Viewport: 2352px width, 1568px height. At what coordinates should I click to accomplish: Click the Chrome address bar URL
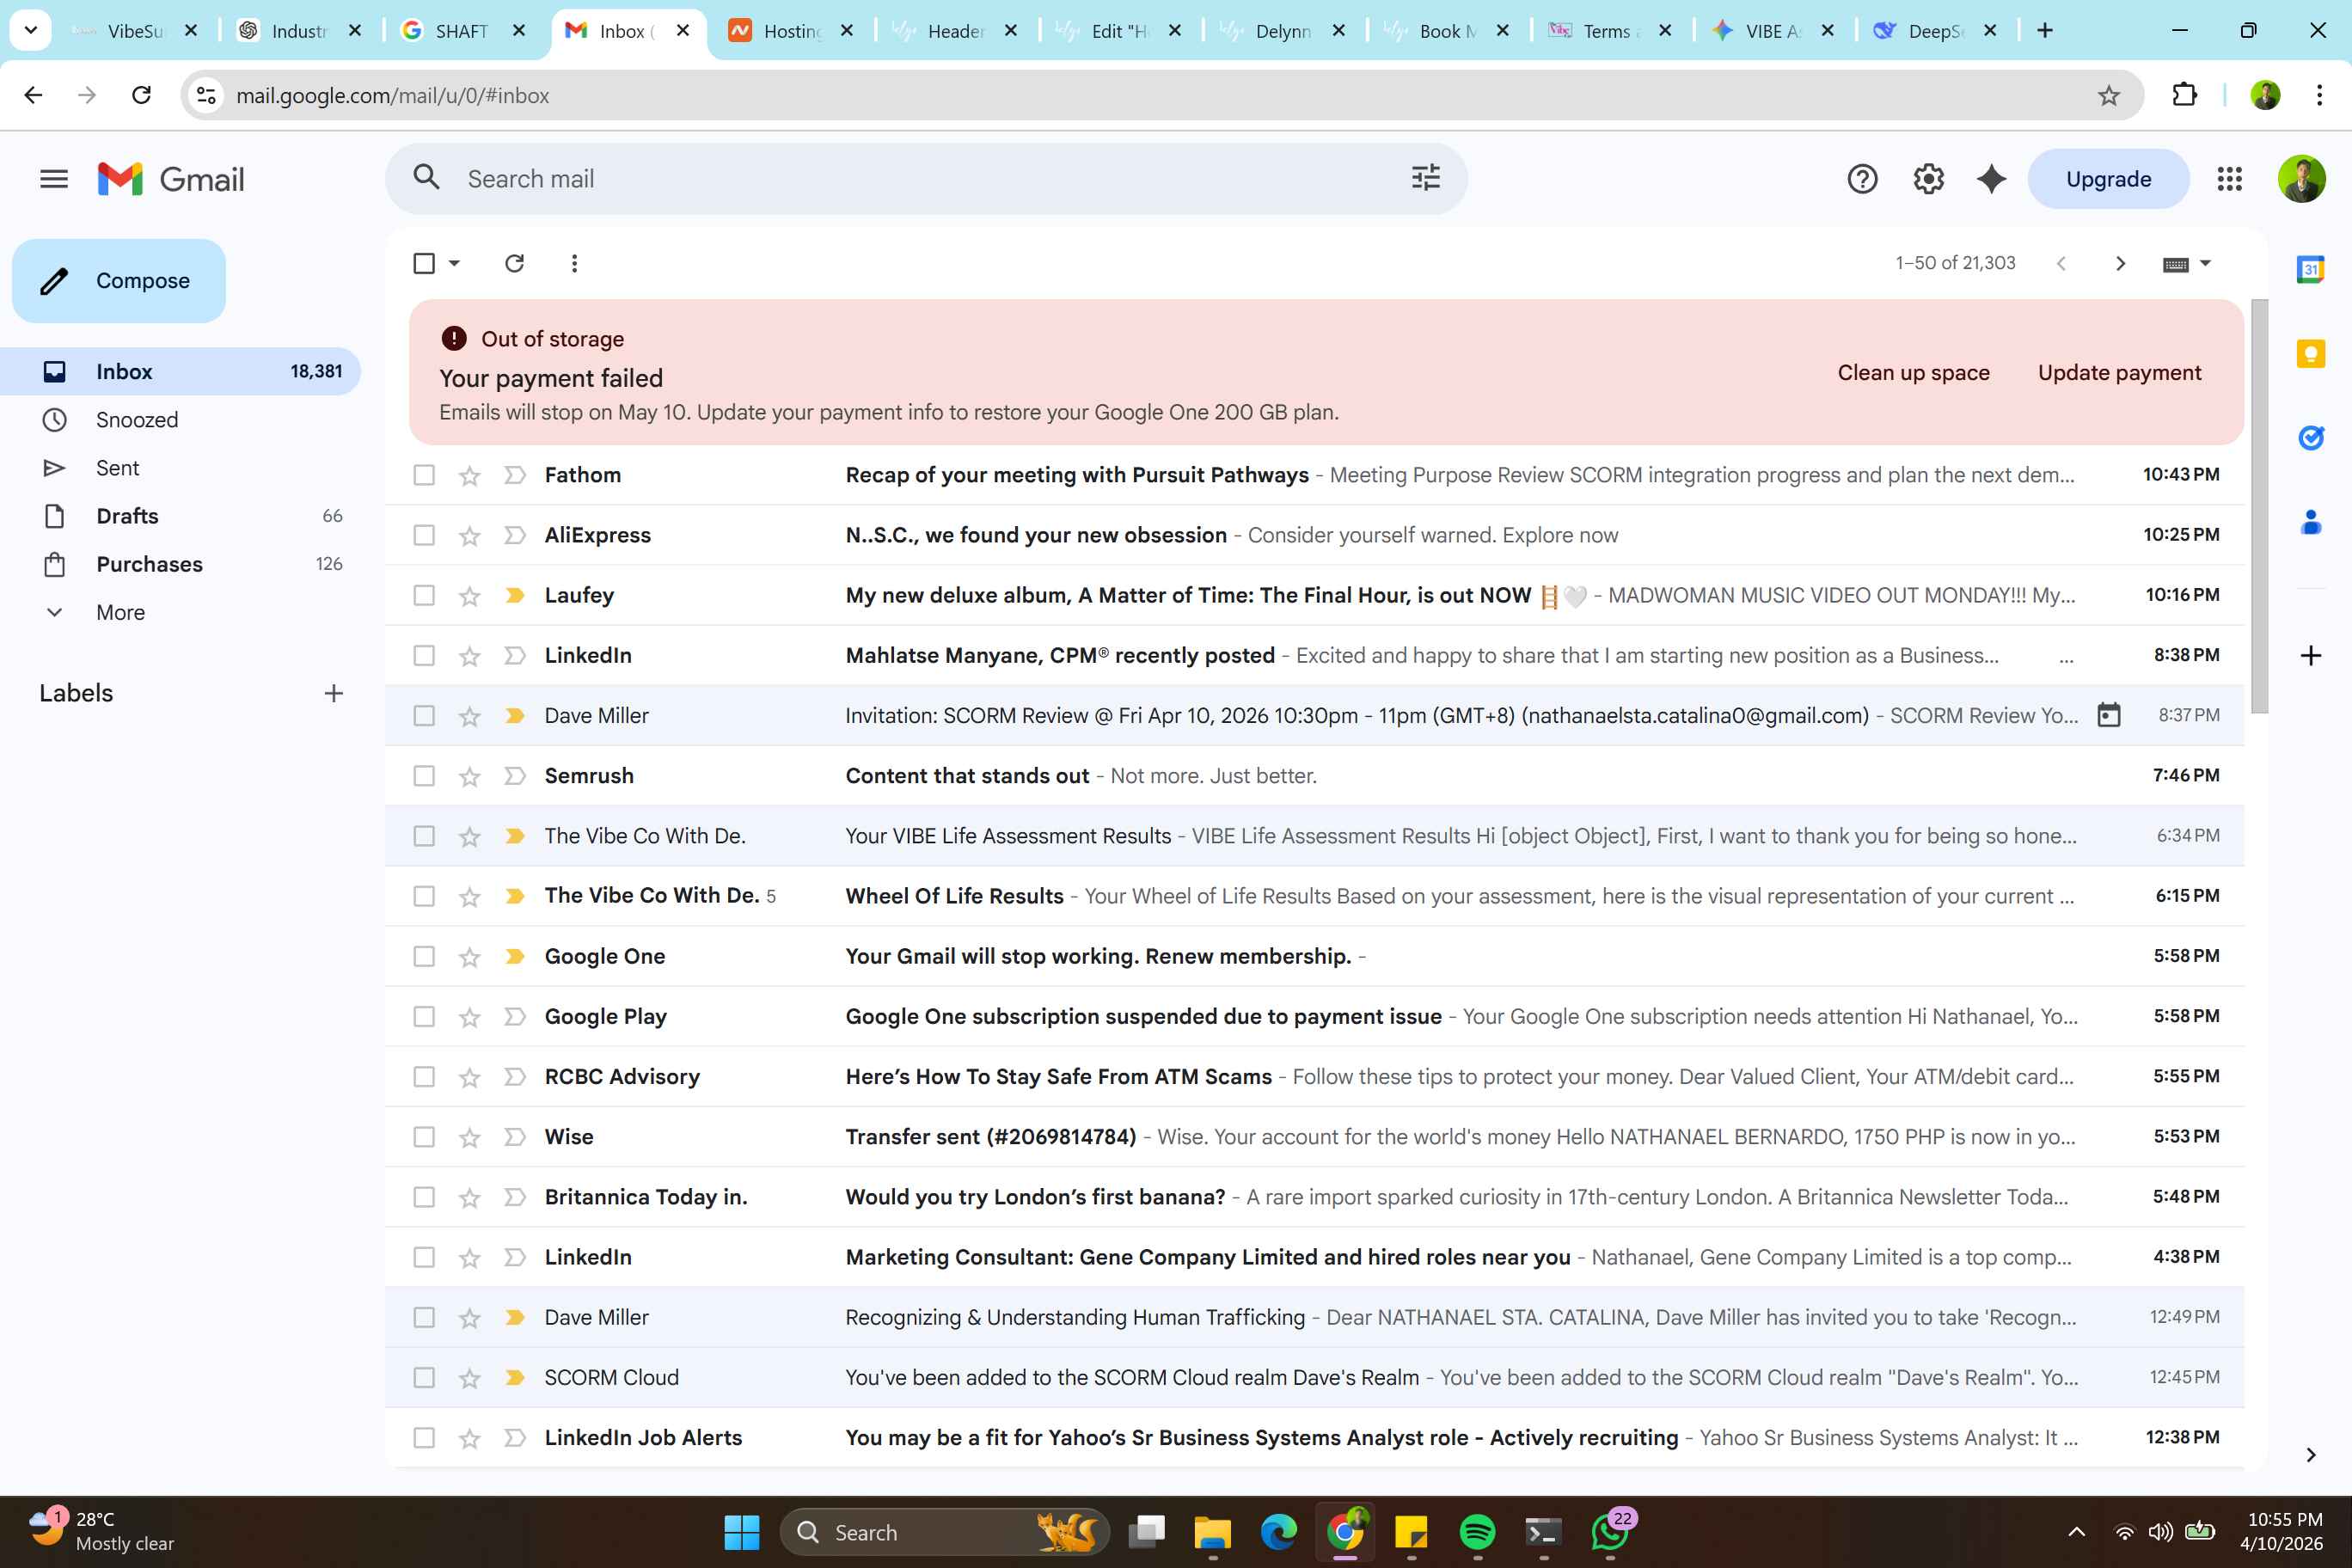tap(392, 96)
